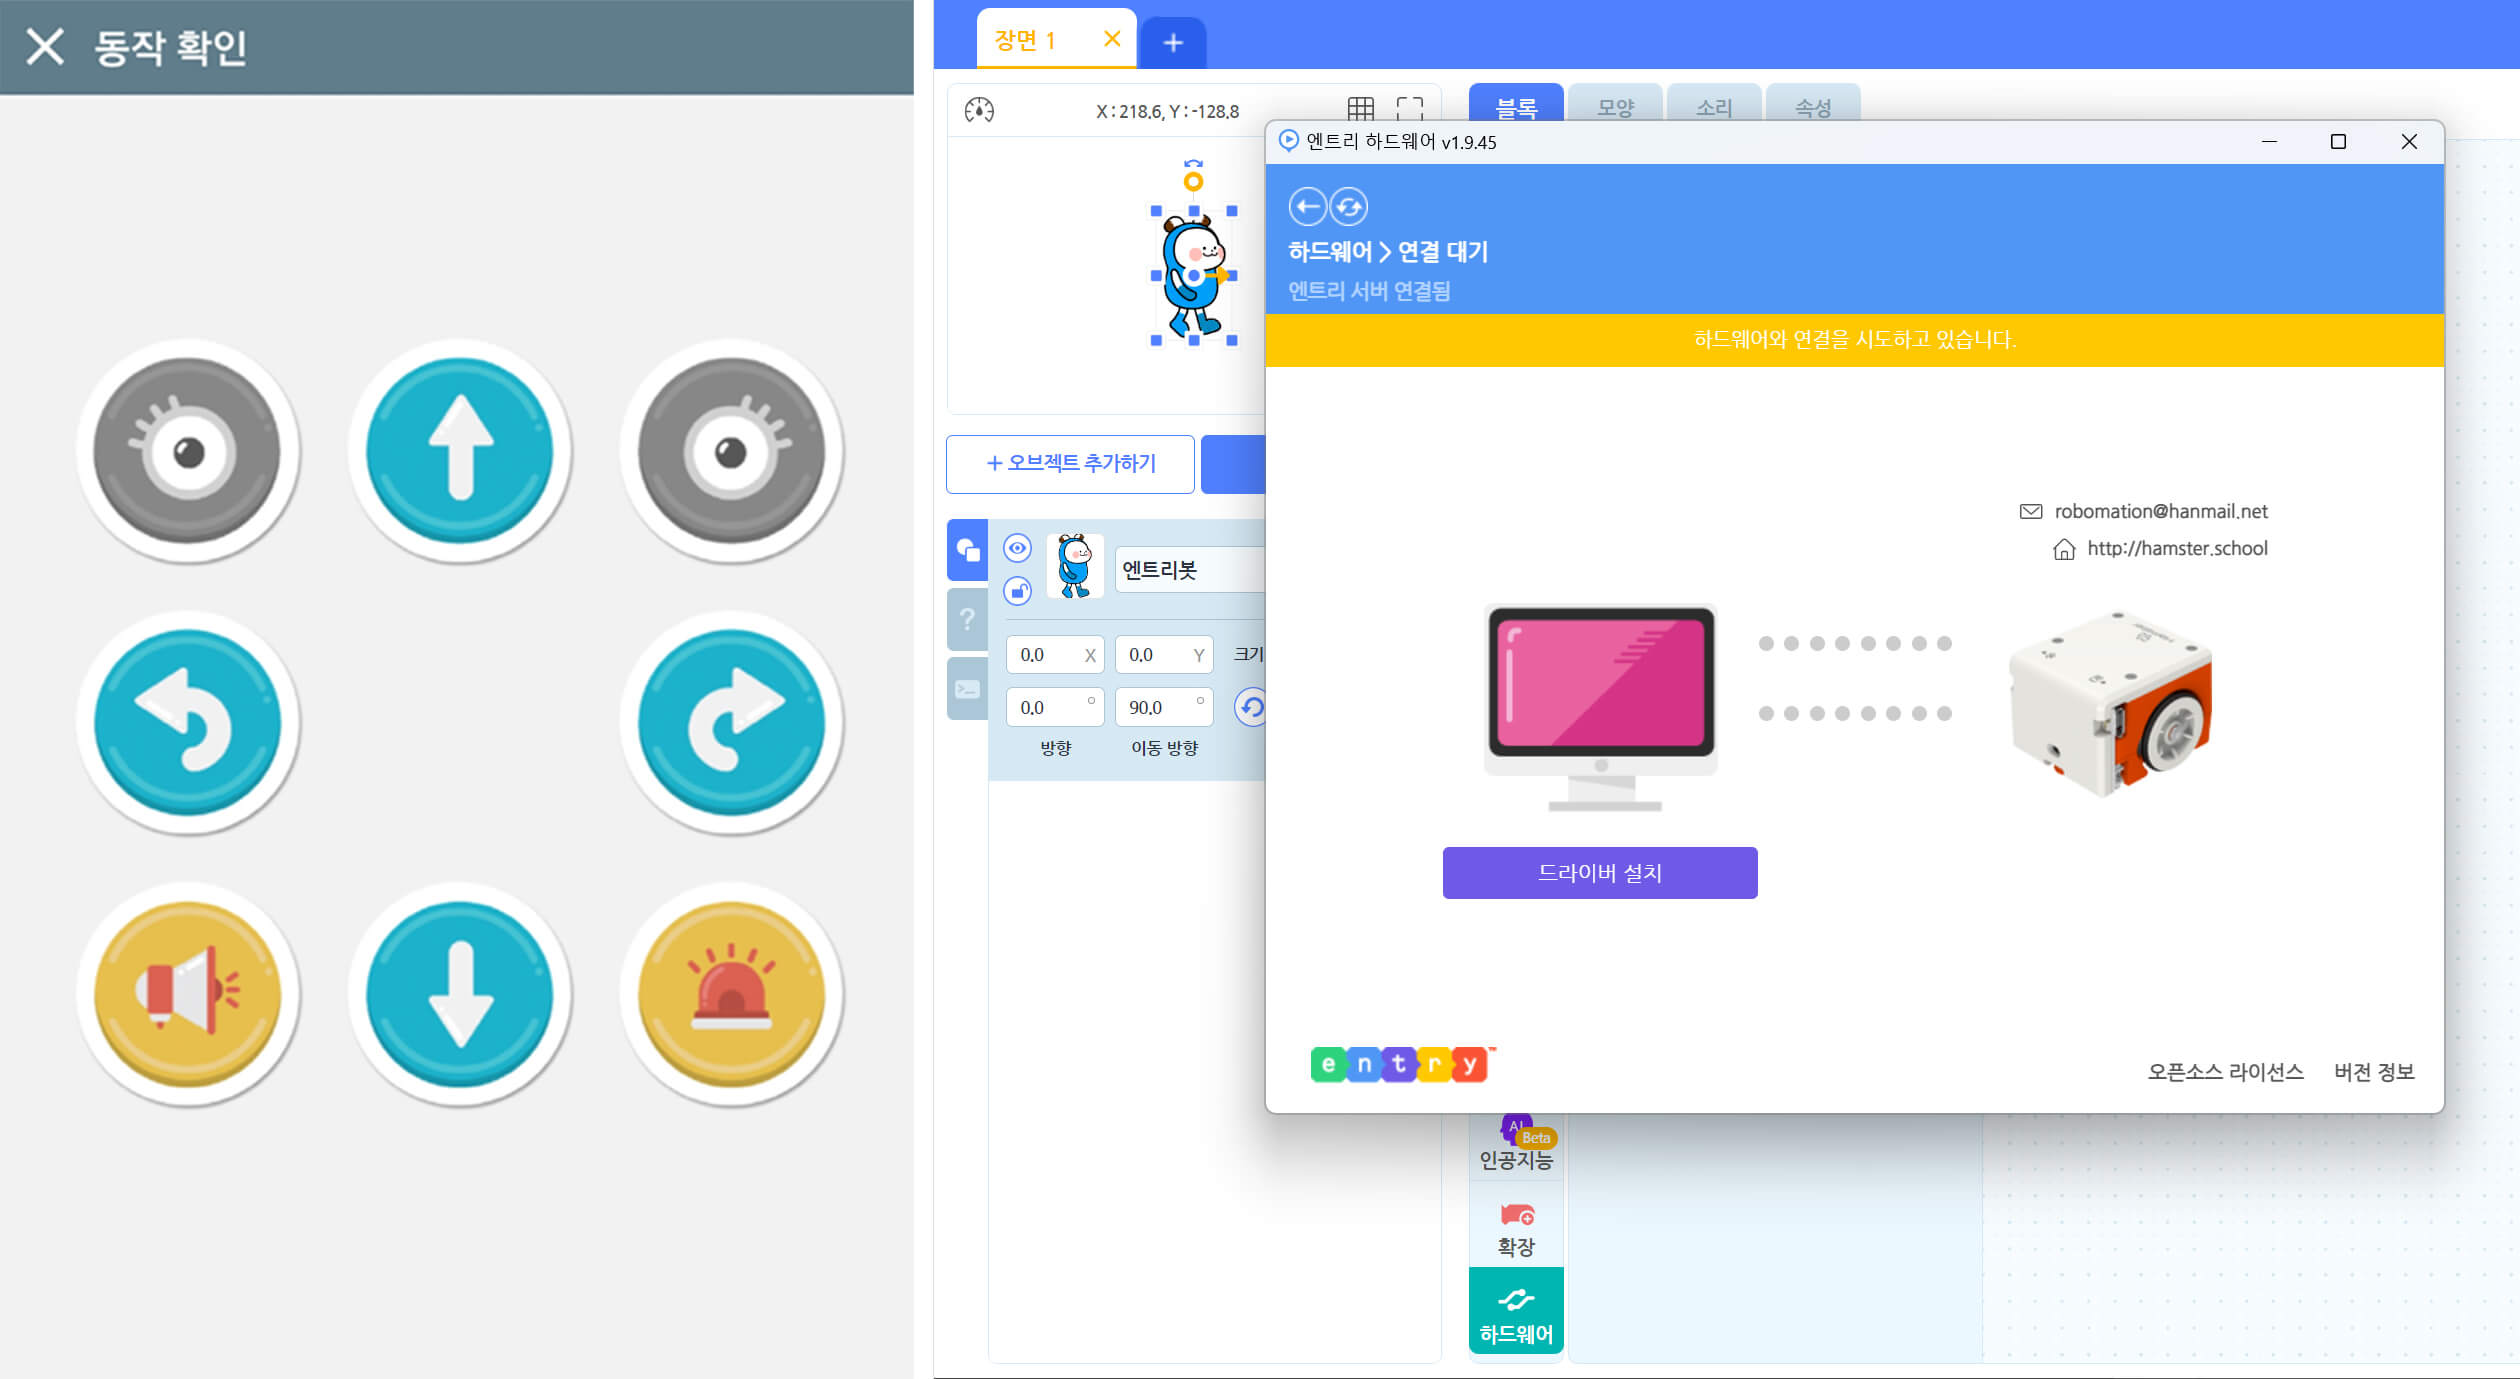Viewport: 2520px width, 1379px height.
Task: Click the 이동 방향 angle input field
Action: (1164, 707)
